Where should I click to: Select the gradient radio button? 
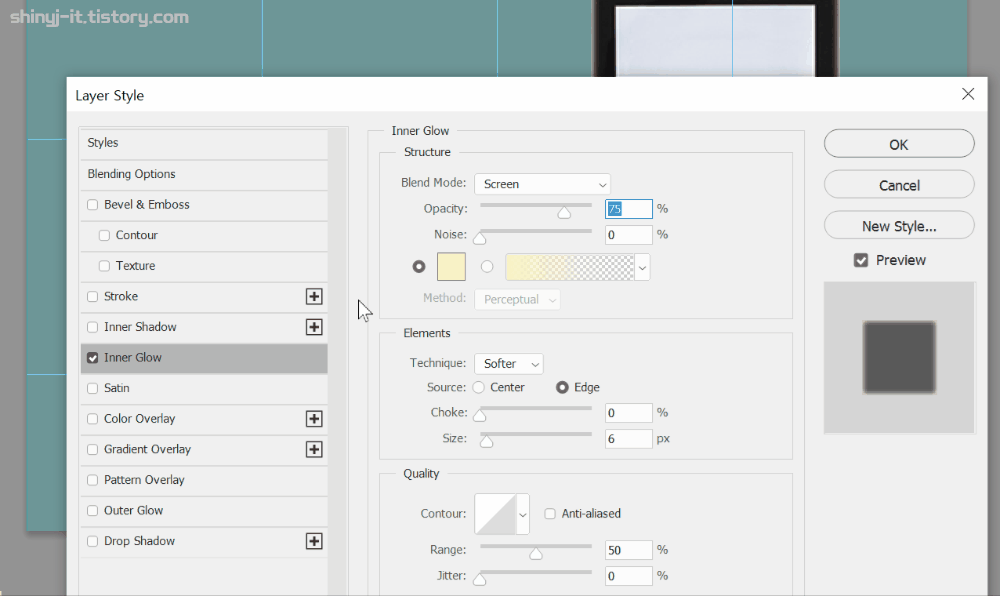[x=487, y=266]
